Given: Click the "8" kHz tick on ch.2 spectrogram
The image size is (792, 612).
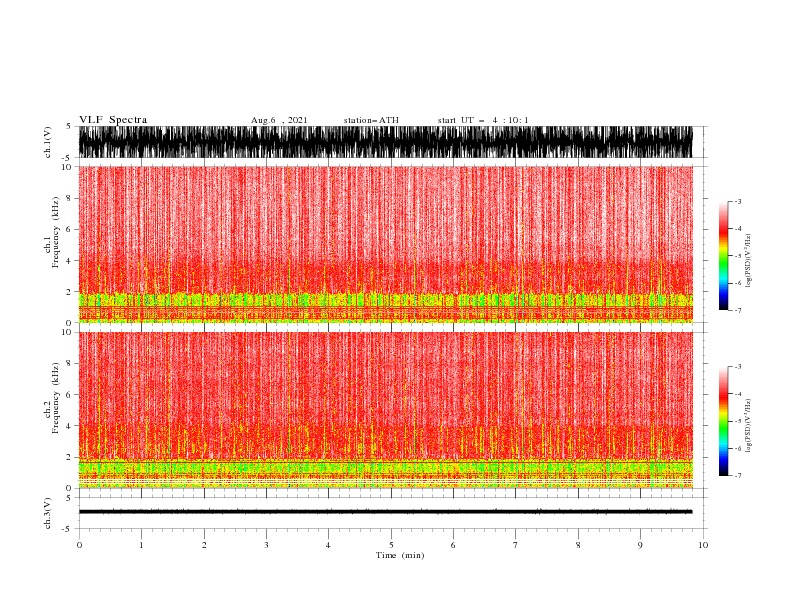Looking at the screenshot, I should click(x=70, y=364).
